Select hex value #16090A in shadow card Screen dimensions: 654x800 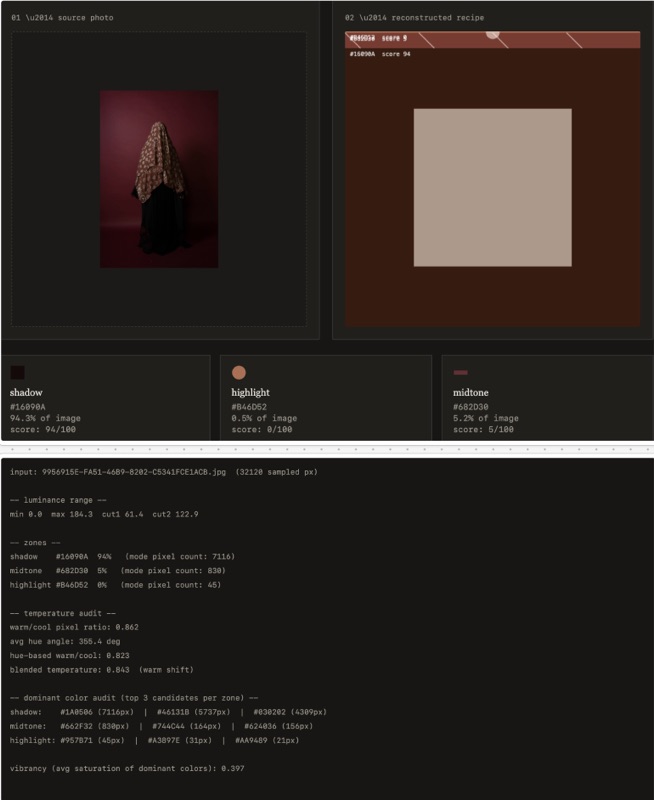point(28,407)
